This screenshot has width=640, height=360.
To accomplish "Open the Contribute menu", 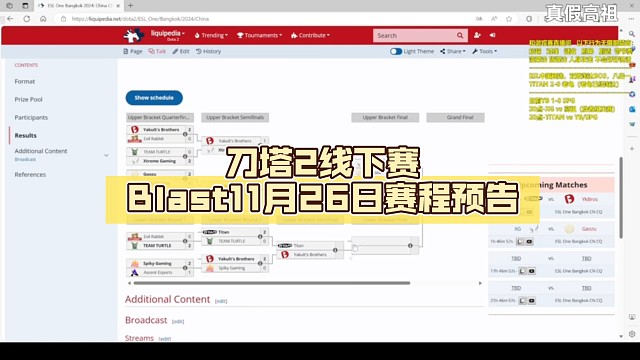I will pyautogui.click(x=311, y=36).
